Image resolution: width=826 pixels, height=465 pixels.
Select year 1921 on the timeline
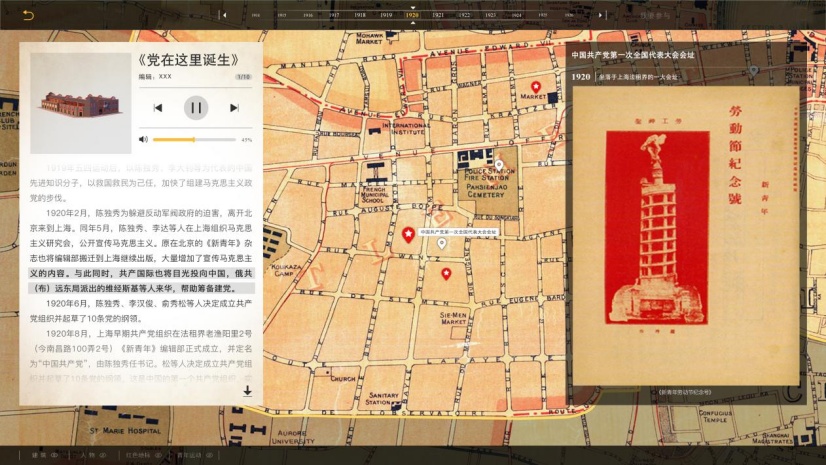tap(438, 15)
